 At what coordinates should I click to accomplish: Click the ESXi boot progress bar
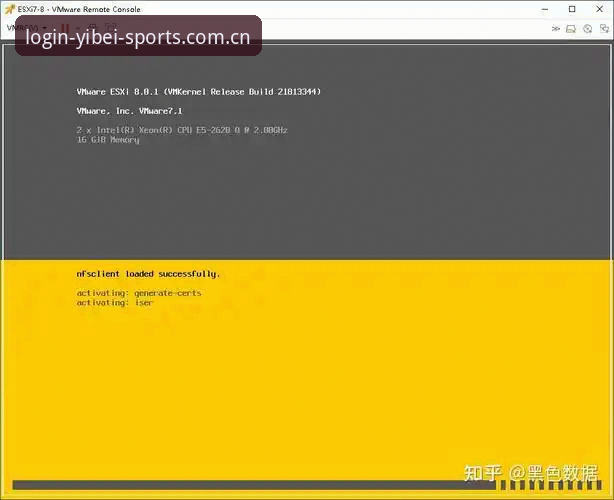tap(307, 485)
